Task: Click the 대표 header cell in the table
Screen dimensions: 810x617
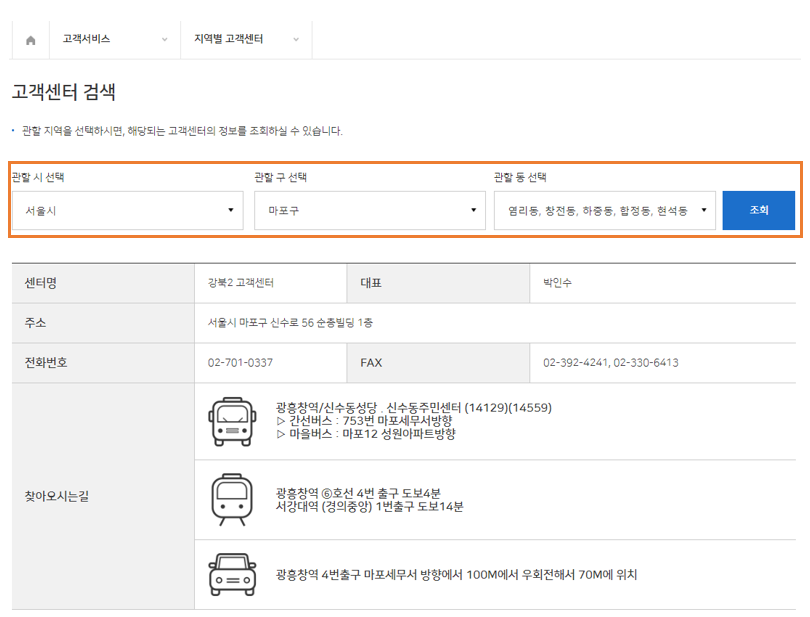Action: click(367, 283)
